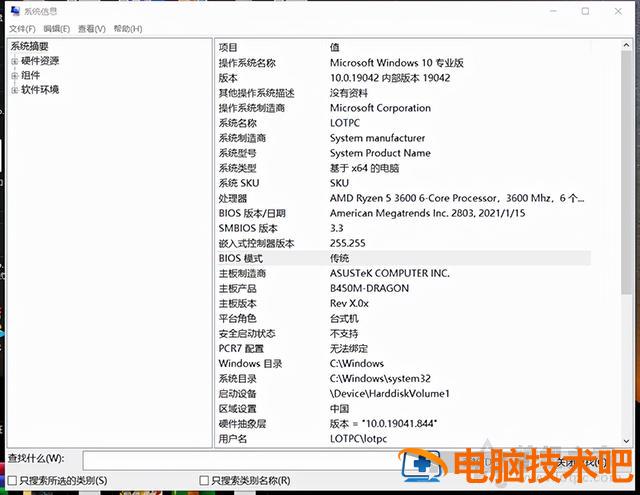Image resolution: width=640 pixels, height=495 pixels.
Task: Click the LOTPC\lotpc username value
Action: 358,439
